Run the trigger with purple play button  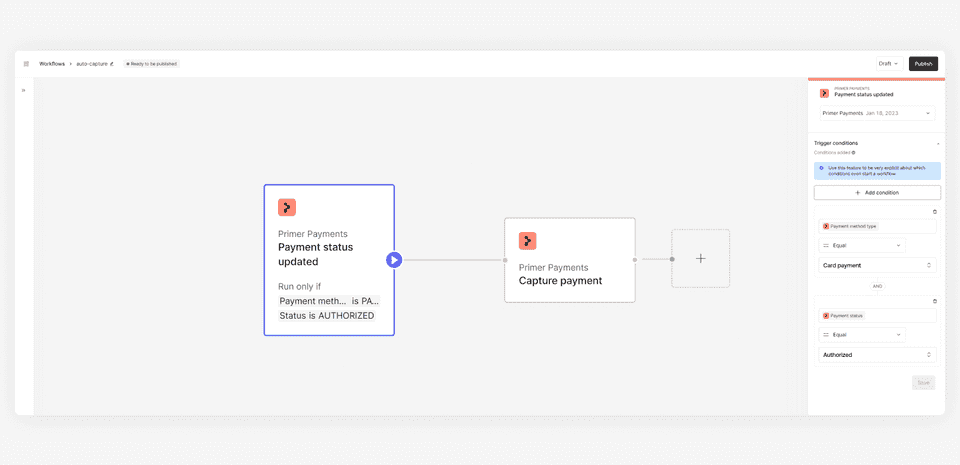pos(394,260)
